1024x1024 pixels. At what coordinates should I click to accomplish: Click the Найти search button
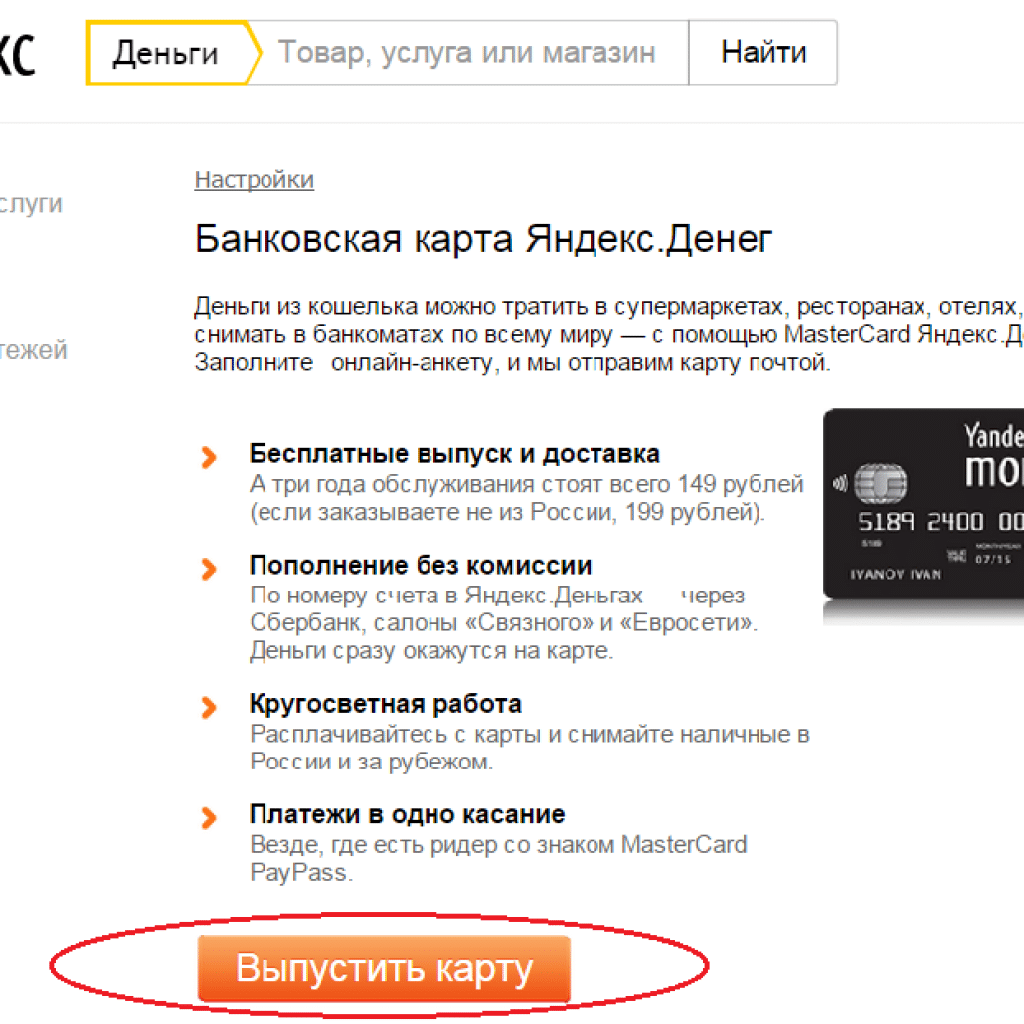point(763,53)
